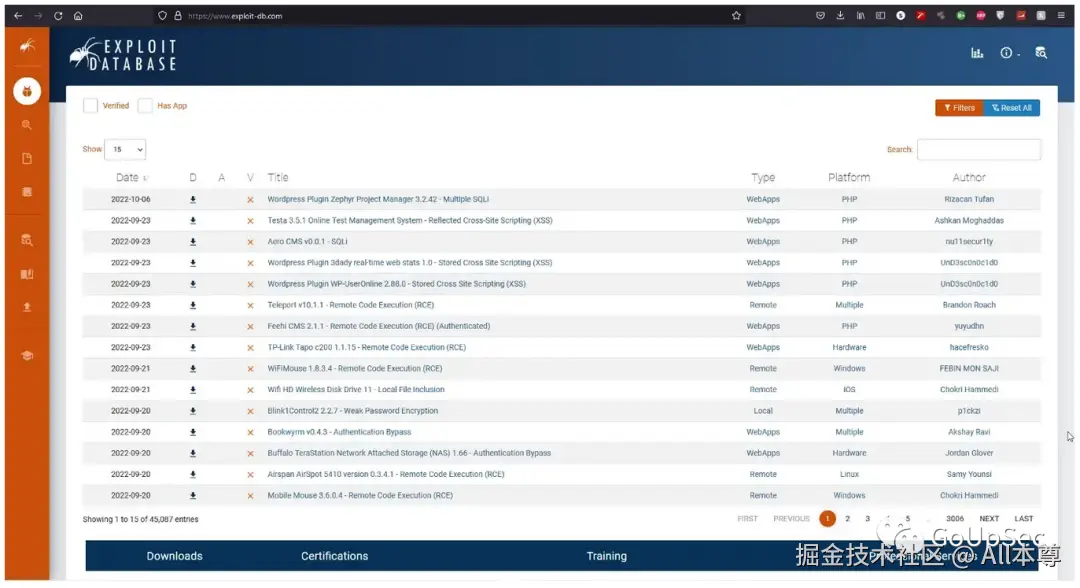Viewport: 1080px width, 588px height.
Task: Click the Filters button
Action: click(x=959, y=108)
